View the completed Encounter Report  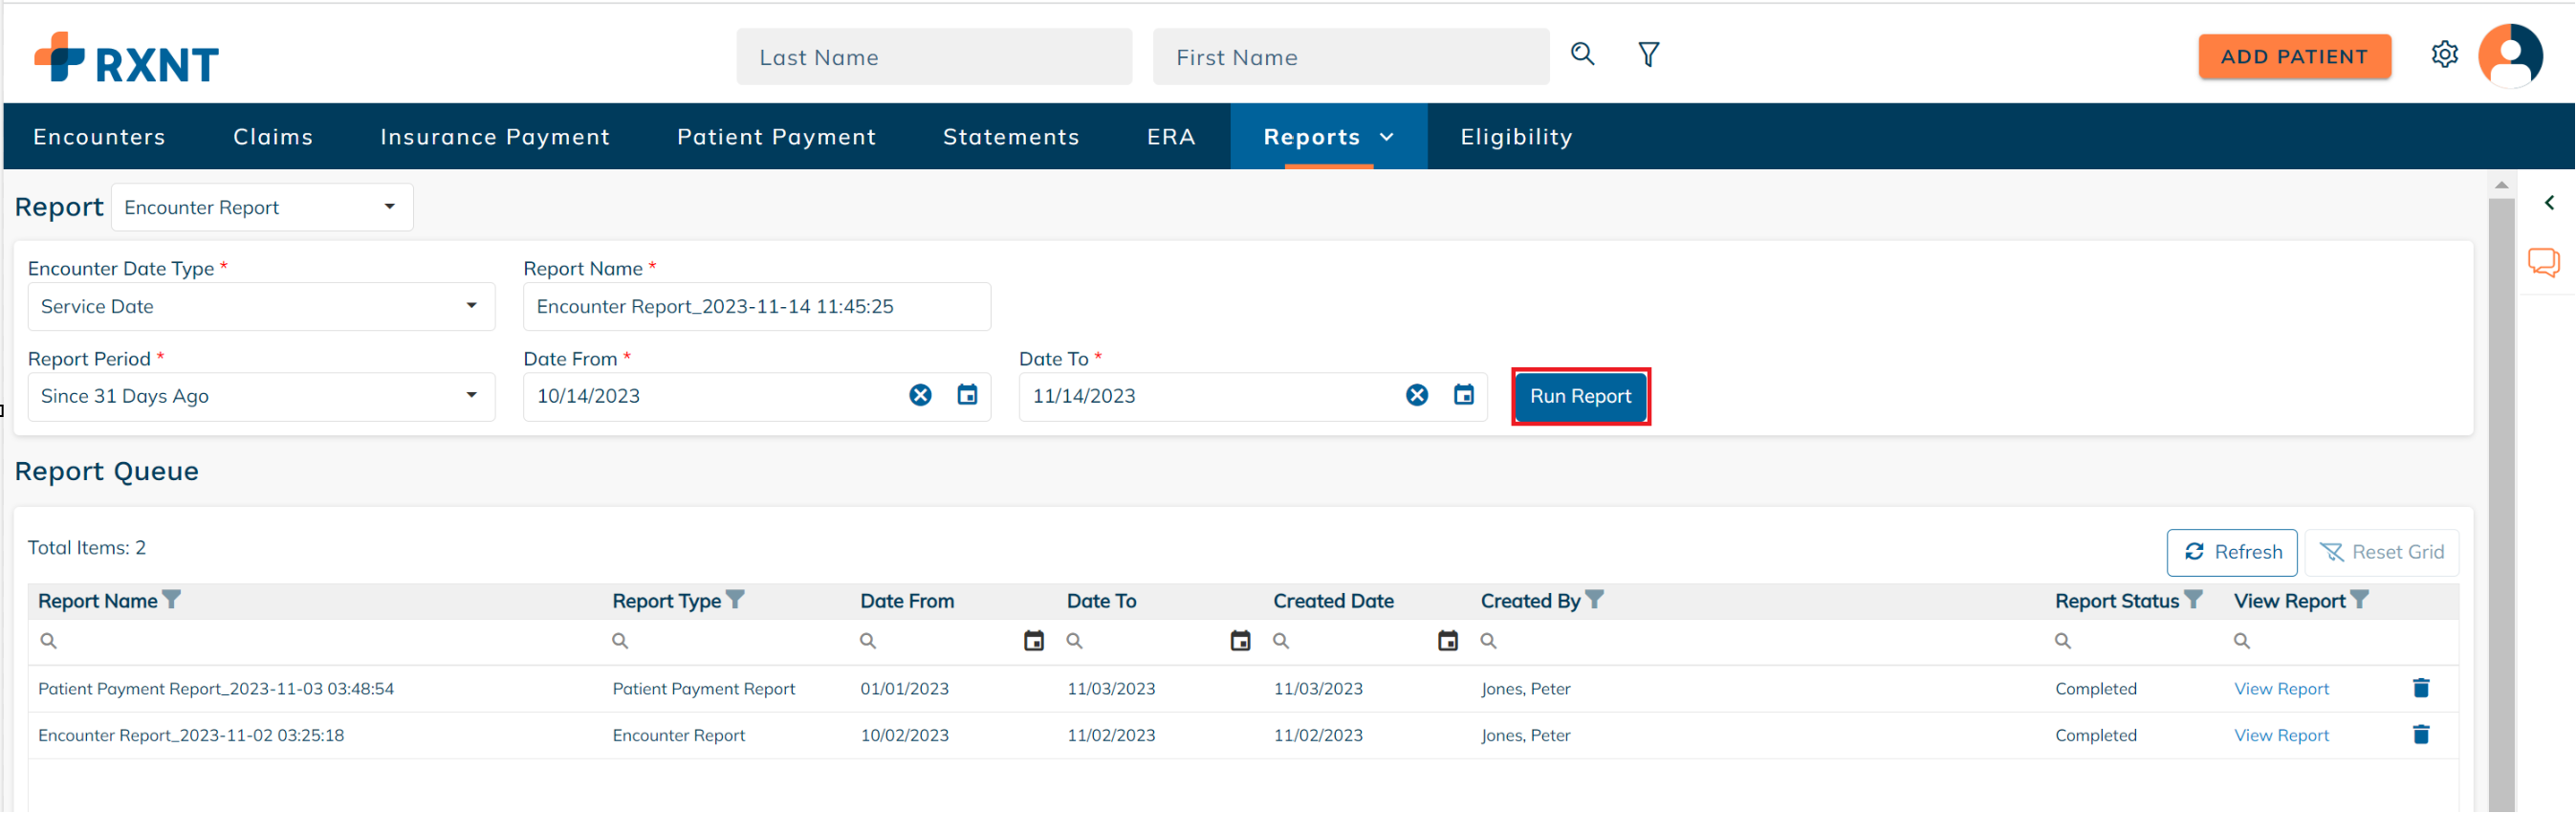click(2281, 735)
